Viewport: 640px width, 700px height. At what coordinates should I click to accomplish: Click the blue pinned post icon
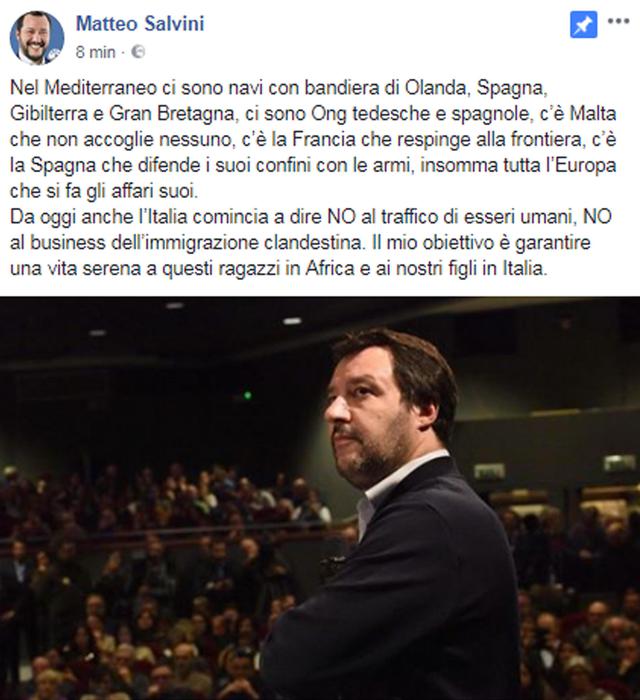[584, 25]
